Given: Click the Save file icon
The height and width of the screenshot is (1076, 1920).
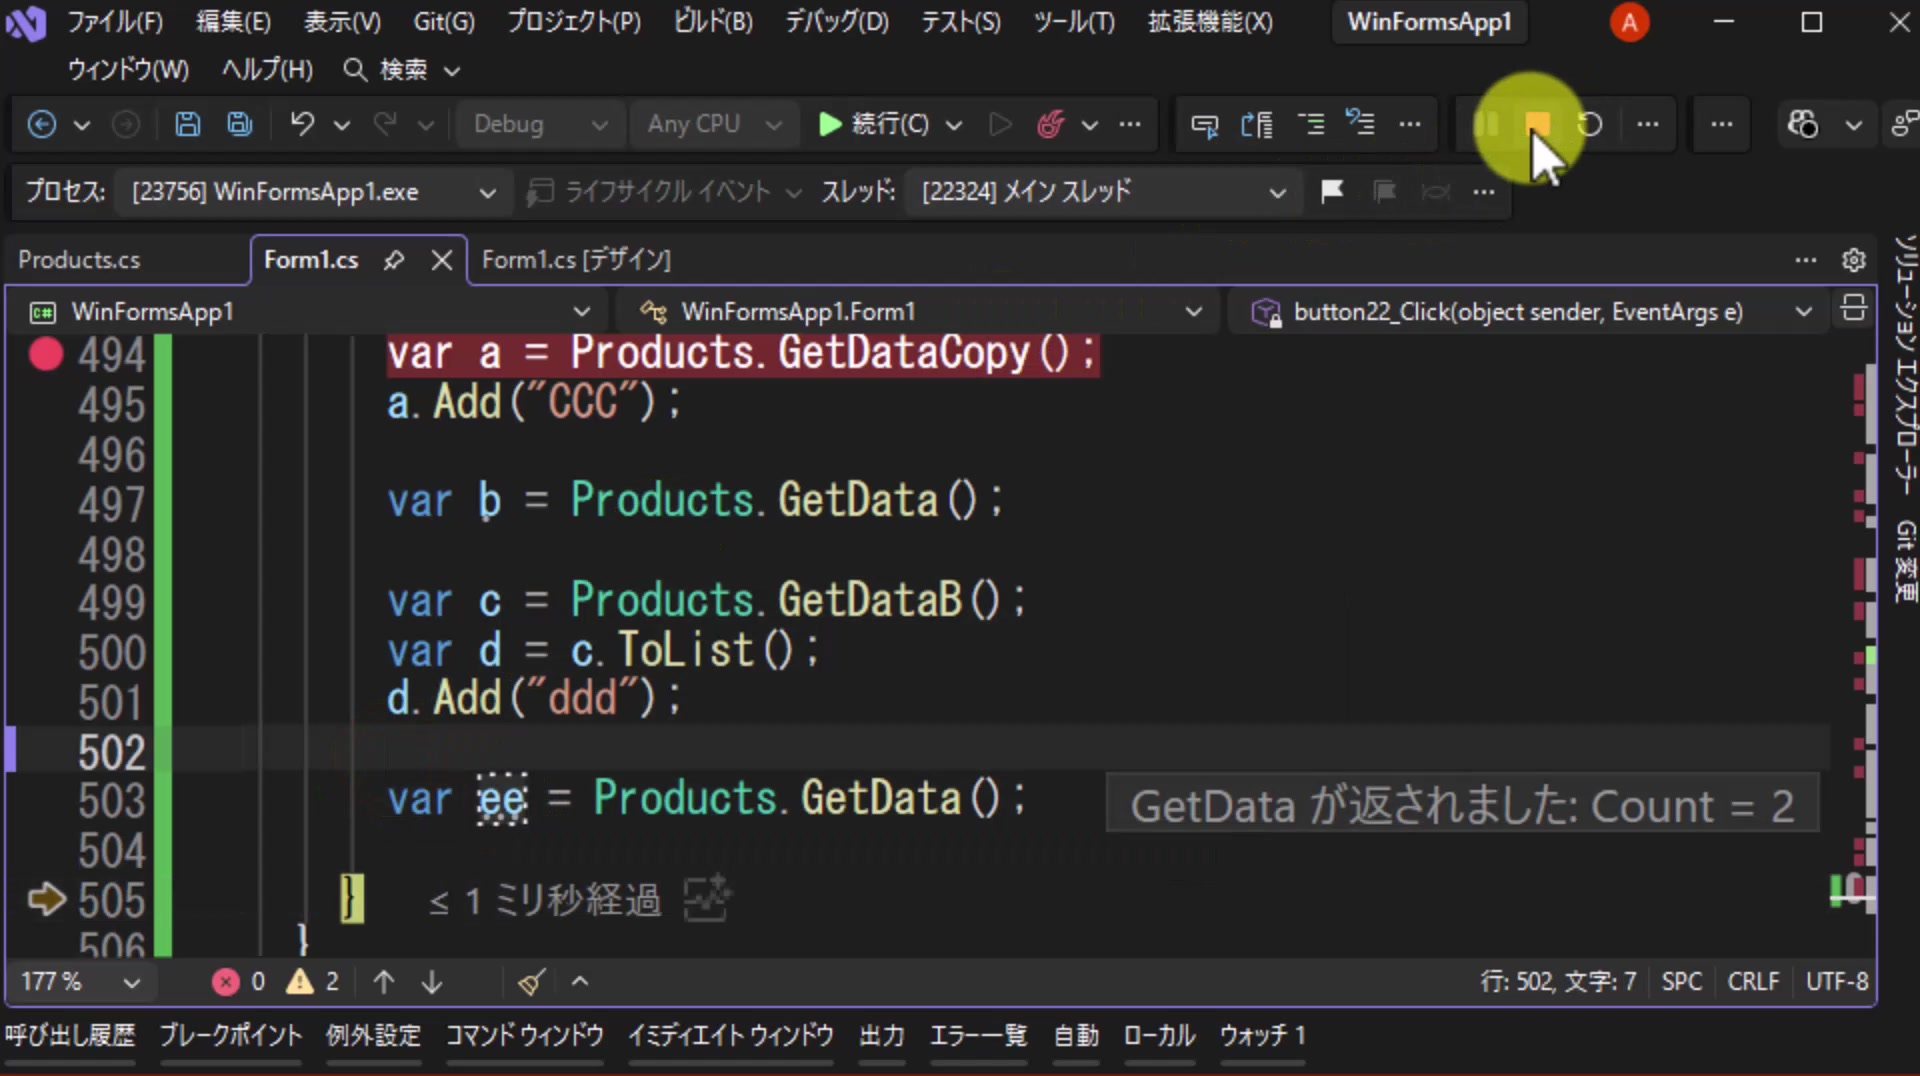Looking at the screenshot, I should point(187,124).
